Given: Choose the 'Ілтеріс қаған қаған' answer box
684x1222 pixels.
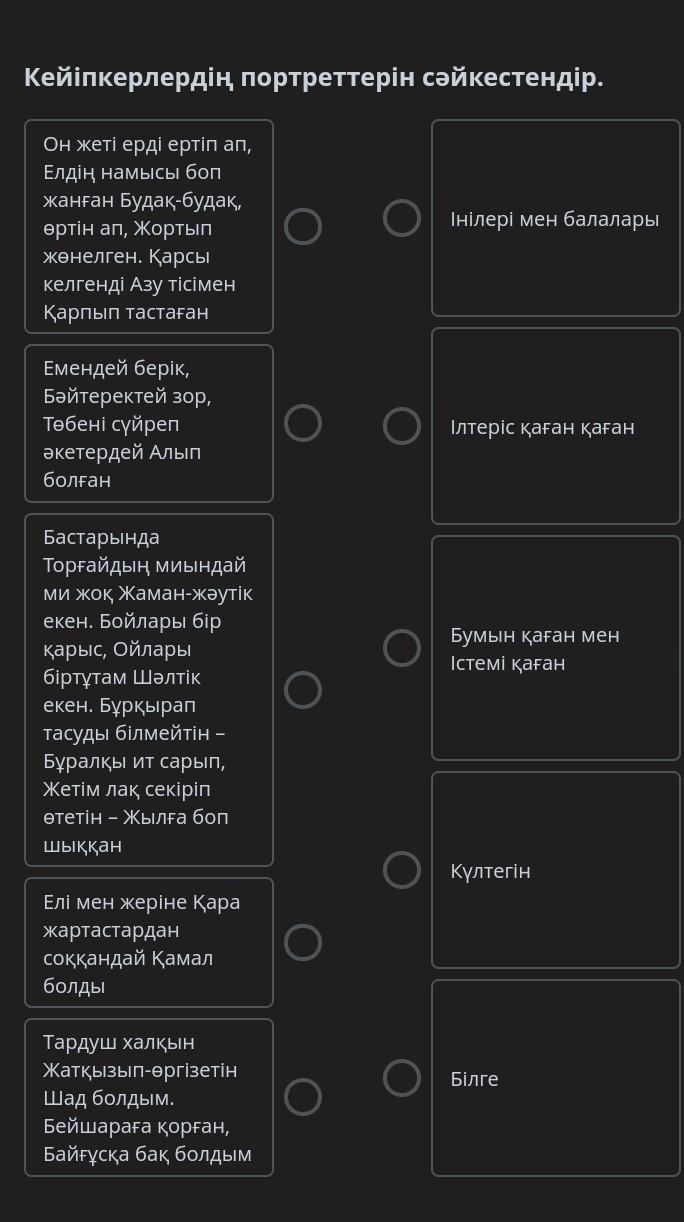Looking at the screenshot, I should click(x=556, y=426).
